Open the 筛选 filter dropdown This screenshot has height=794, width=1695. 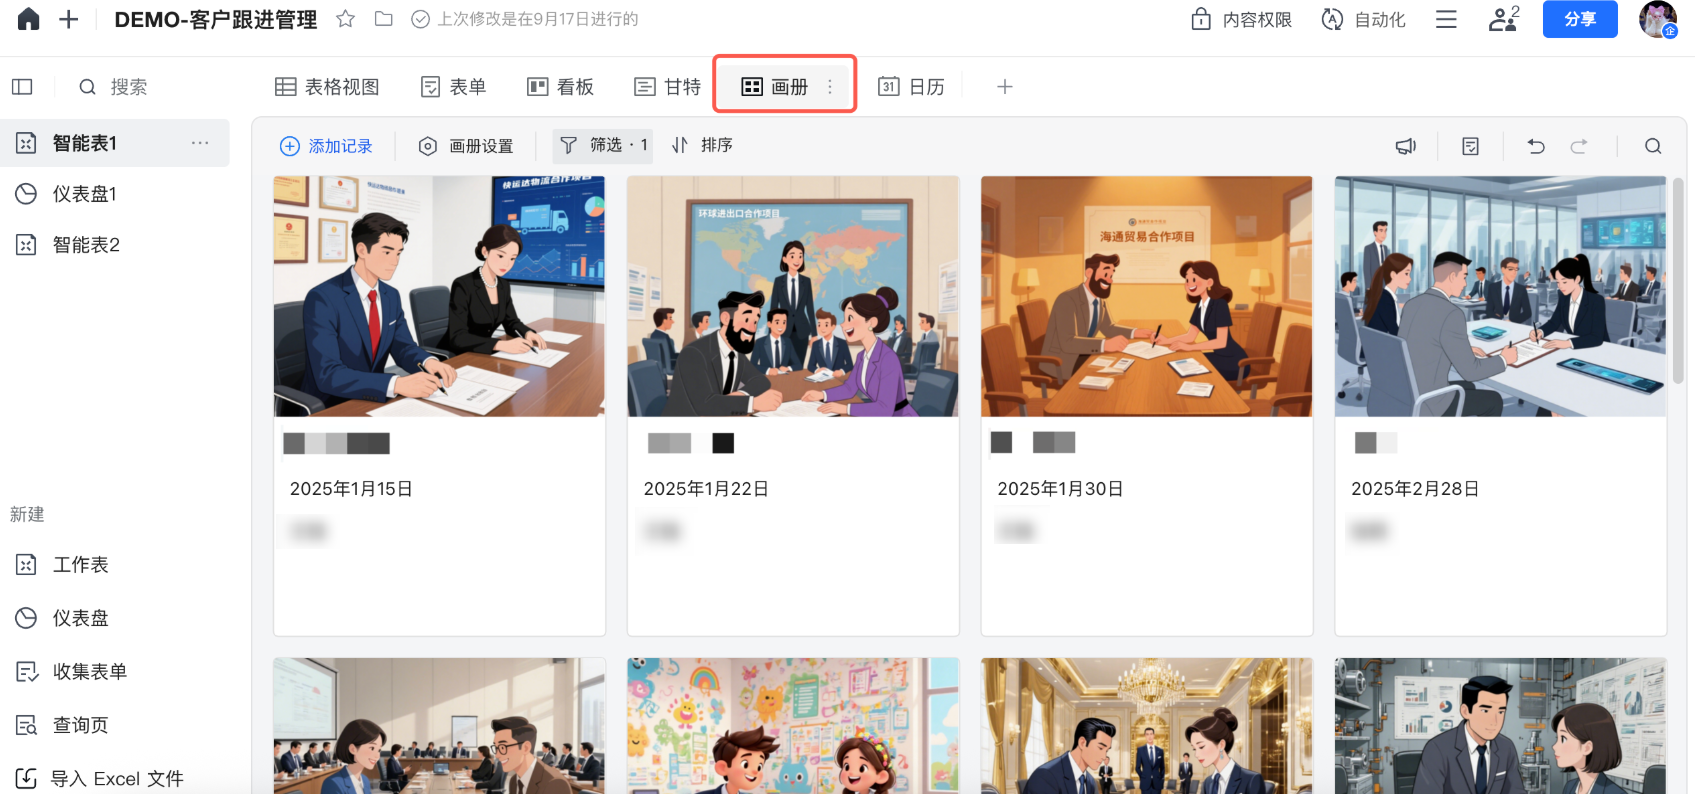point(603,146)
